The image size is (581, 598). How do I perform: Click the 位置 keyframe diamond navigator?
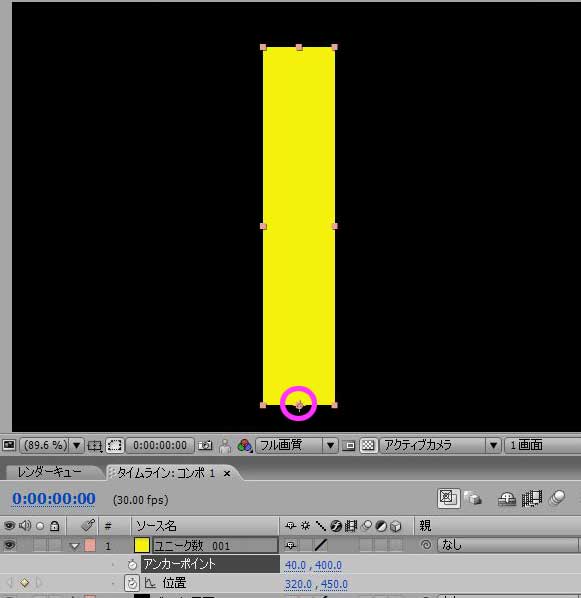[x=25, y=583]
